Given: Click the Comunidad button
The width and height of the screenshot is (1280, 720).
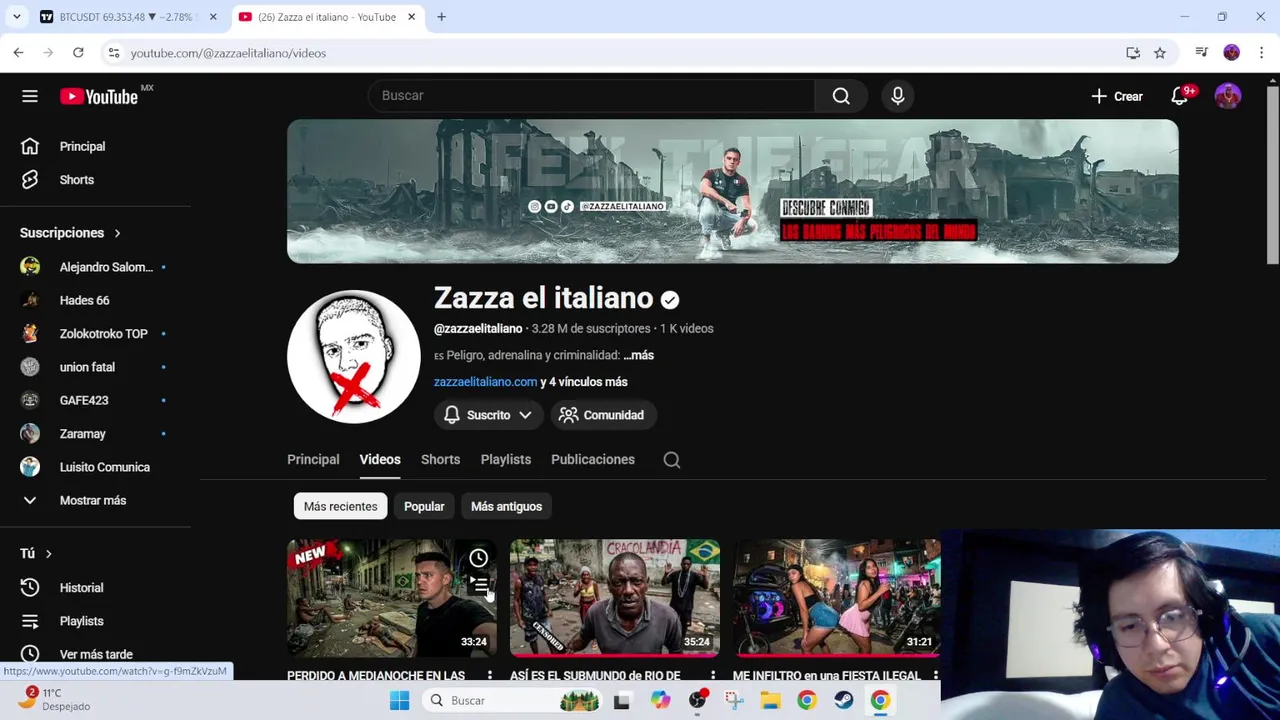Looking at the screenshot, I should click(603, 415).
